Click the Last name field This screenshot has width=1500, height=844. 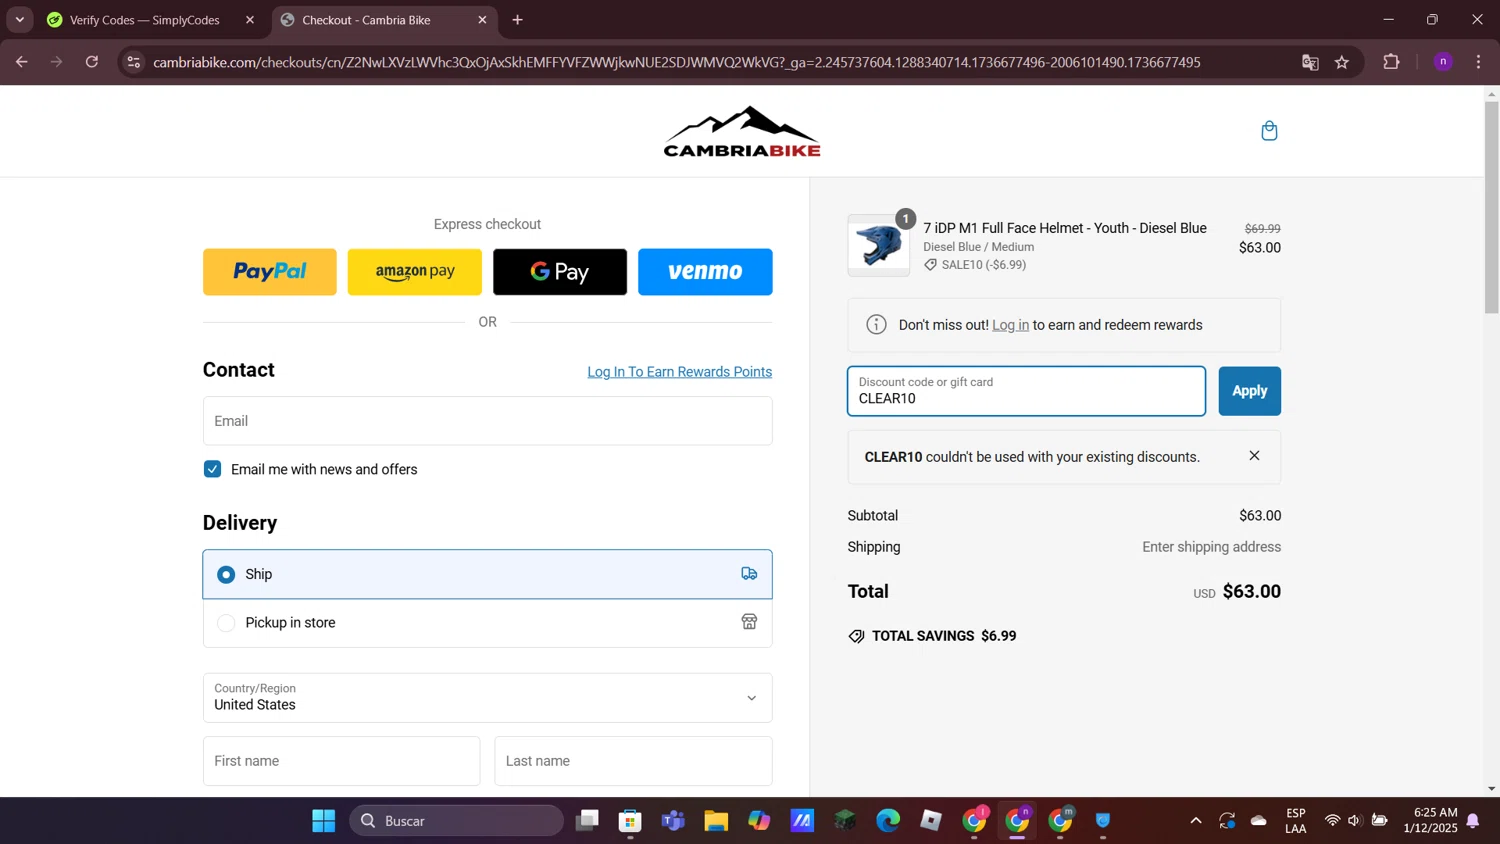coord(633,761)
